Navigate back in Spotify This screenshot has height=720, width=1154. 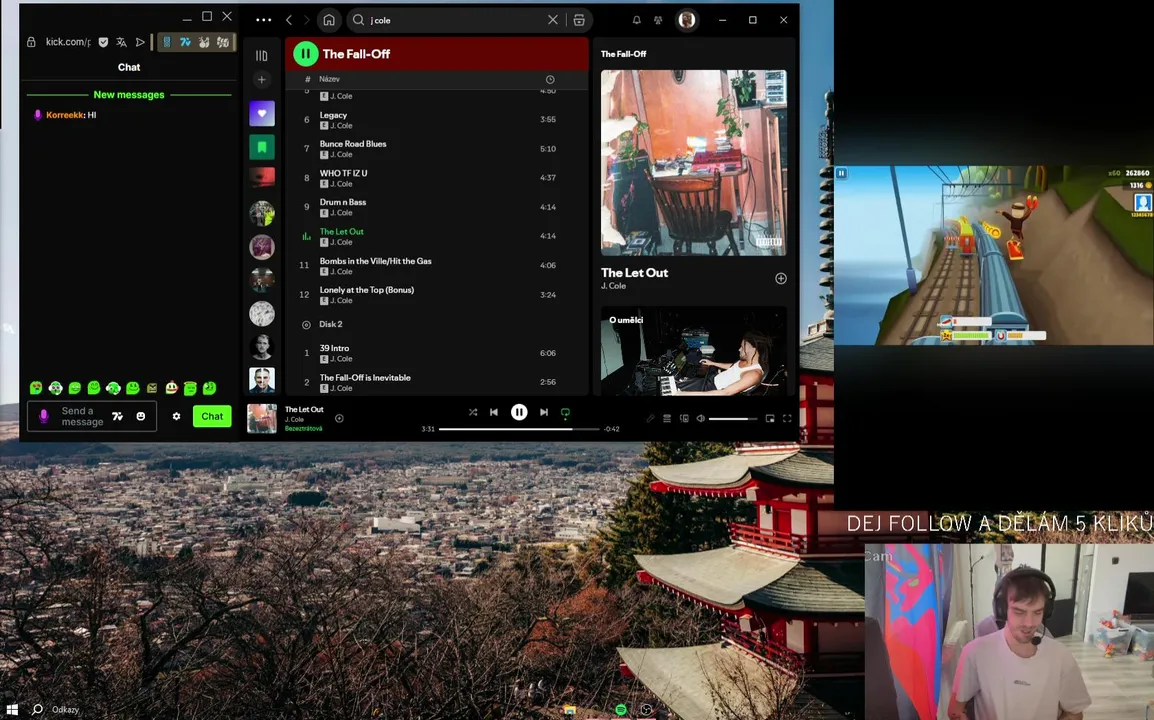point(288,20)
